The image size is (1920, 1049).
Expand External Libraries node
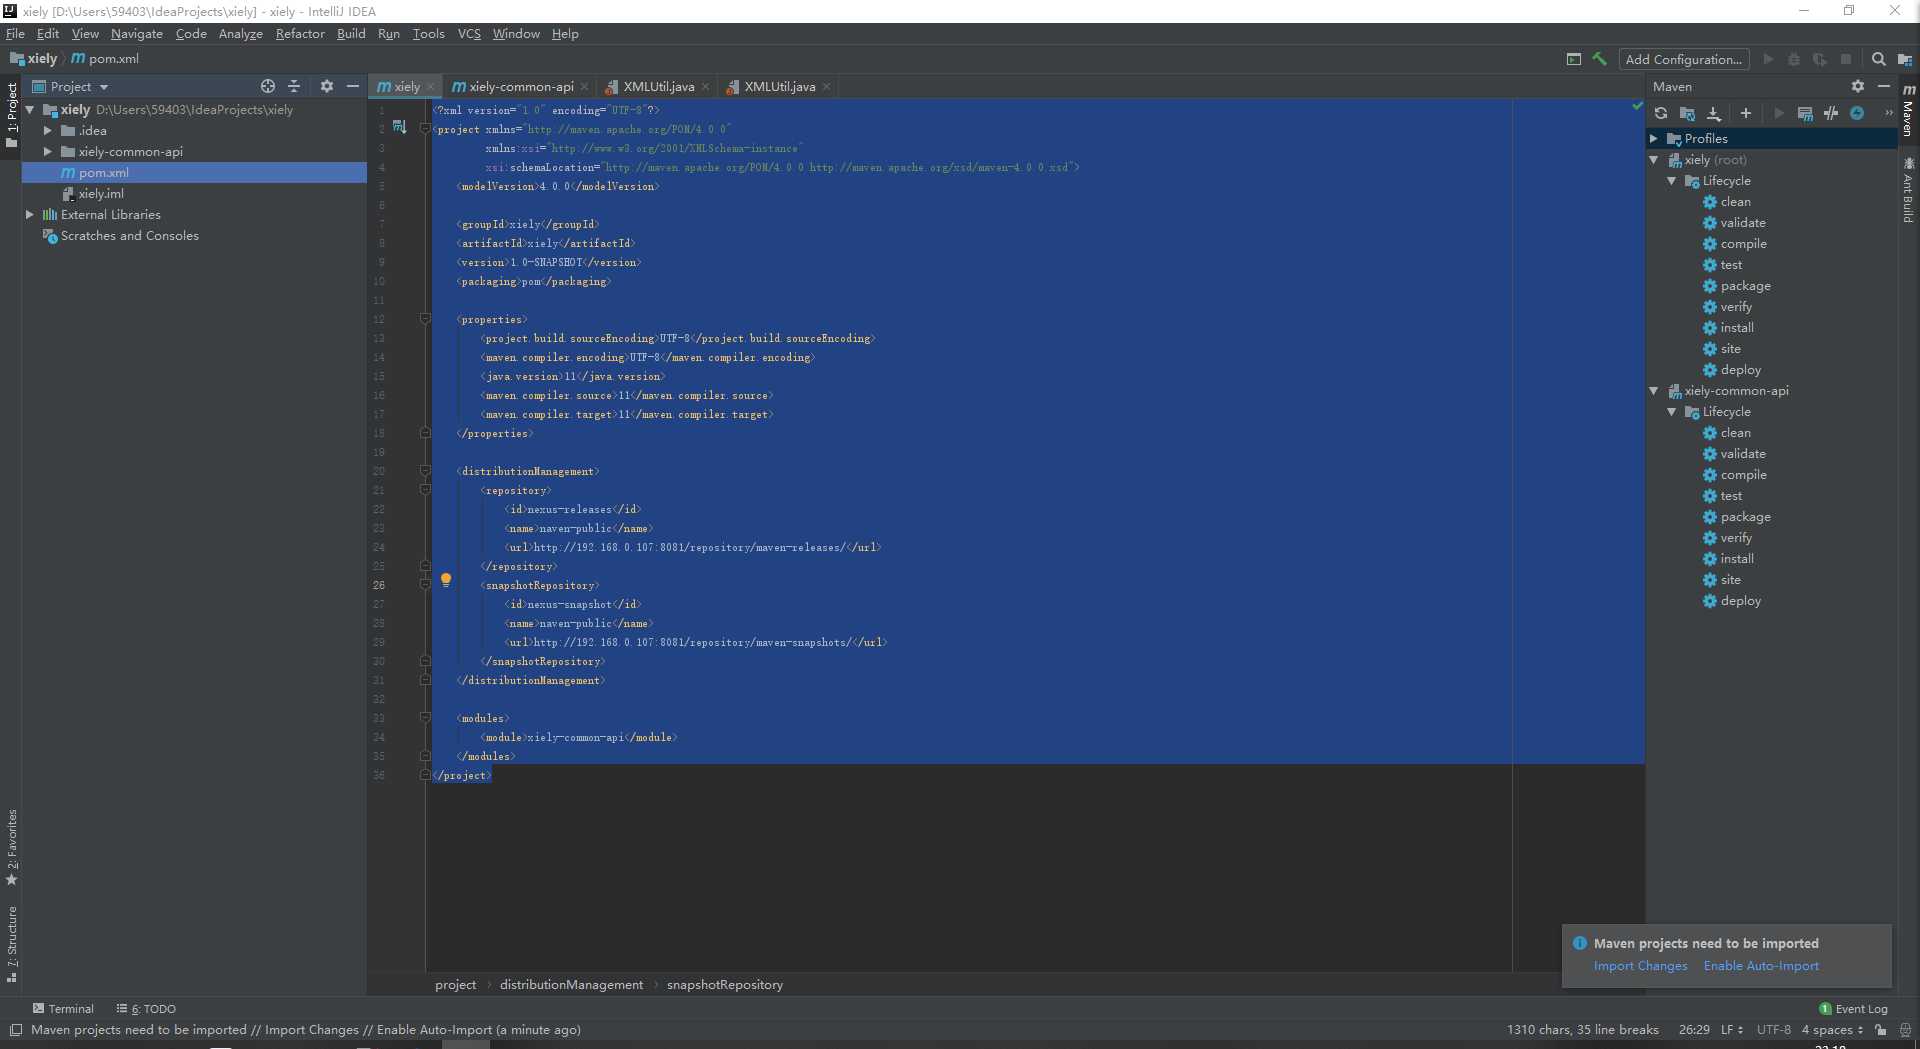(30, 214)
